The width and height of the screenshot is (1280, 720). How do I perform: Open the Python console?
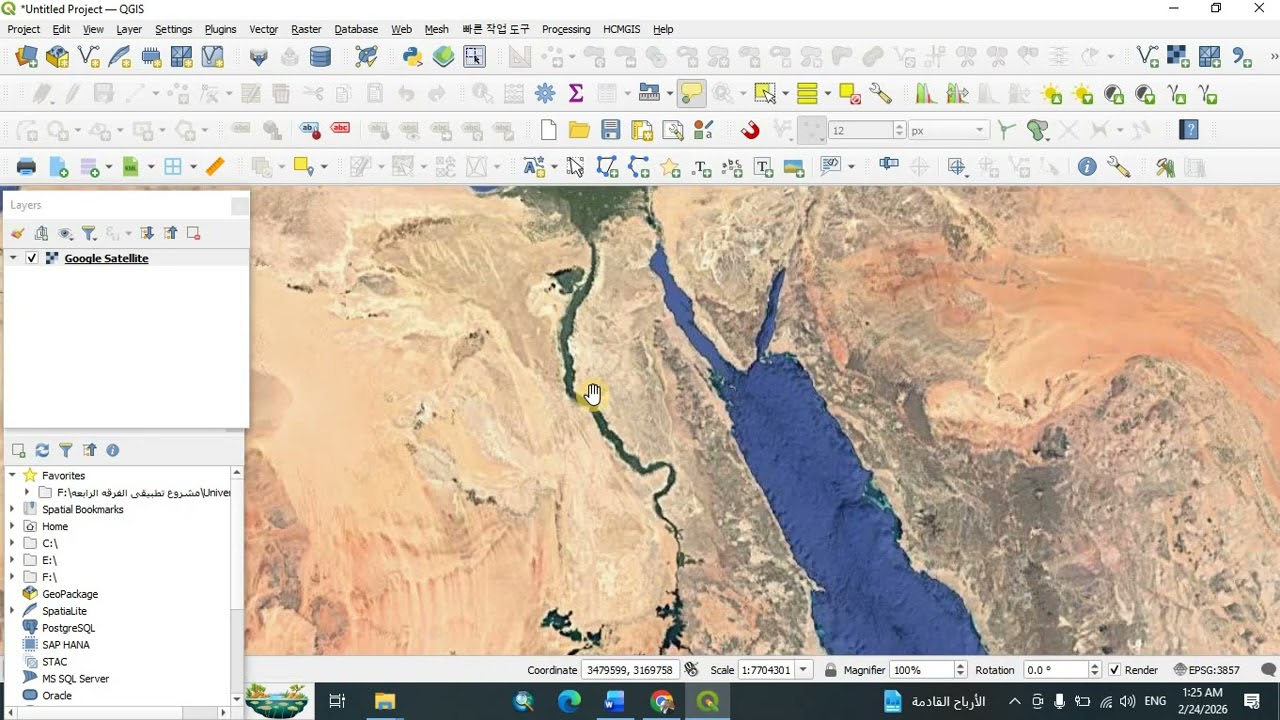(412, 57)
